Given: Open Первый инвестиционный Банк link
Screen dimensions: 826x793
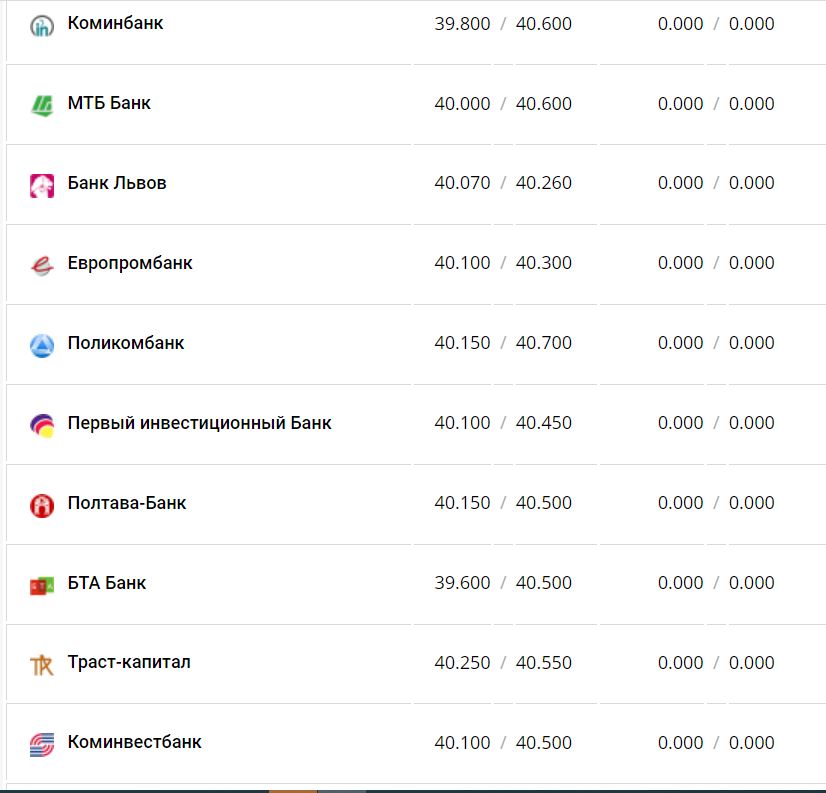Looking at the screenshot, I should coord(199,423).
